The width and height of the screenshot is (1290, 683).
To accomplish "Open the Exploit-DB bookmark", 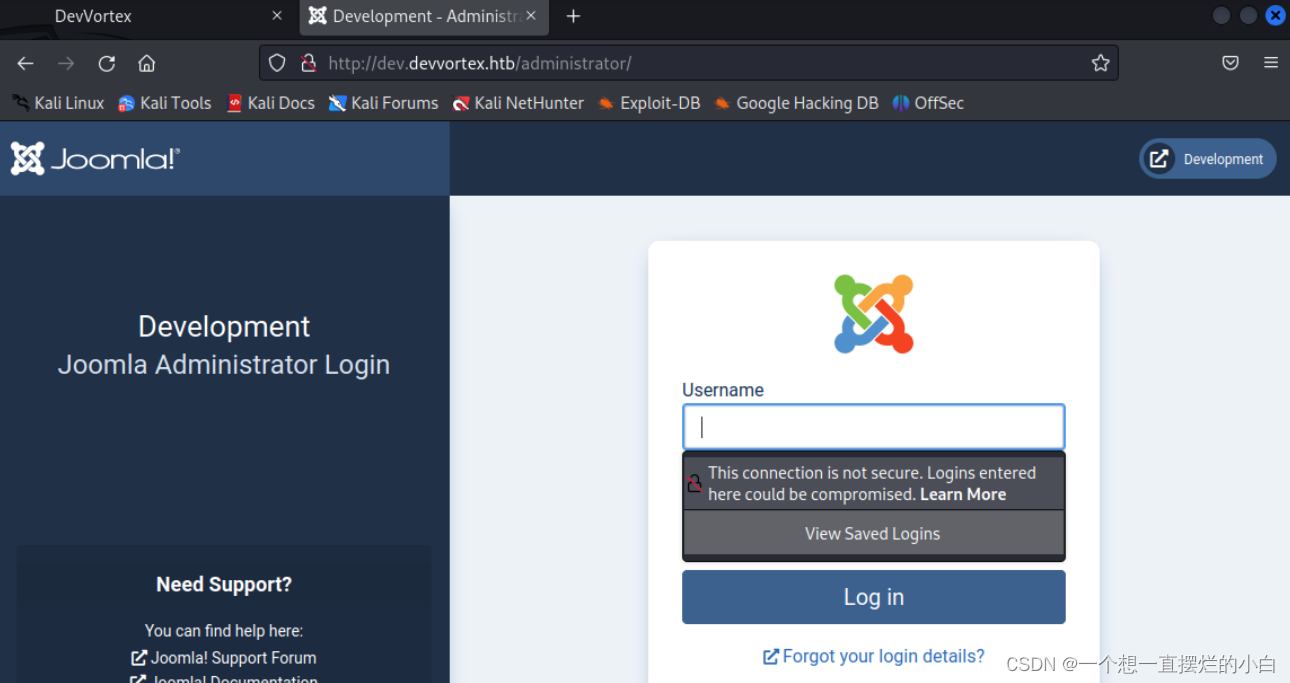I will click(649, 102).
